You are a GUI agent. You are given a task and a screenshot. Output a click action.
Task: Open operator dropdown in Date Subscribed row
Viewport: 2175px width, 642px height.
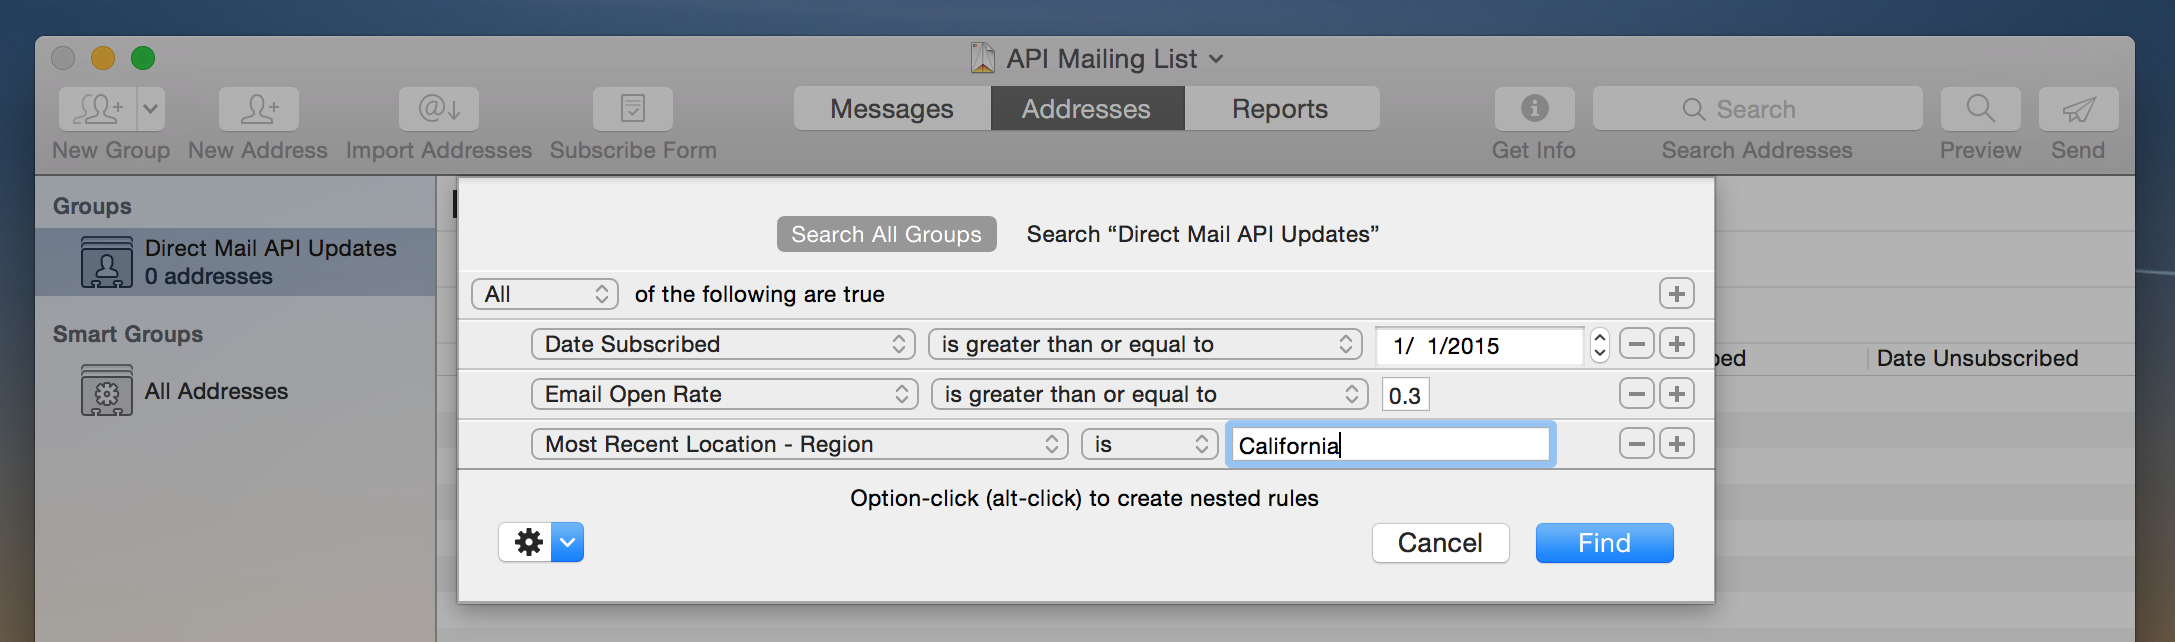[1145, 344]
